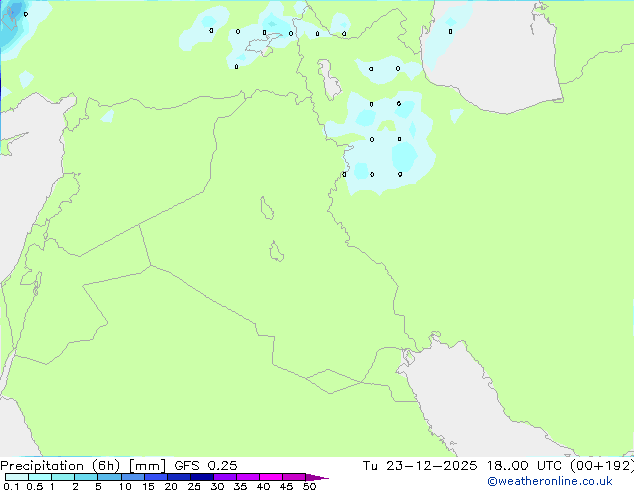Click the 35–40 mm violet legend swatch

coord(248,477)
